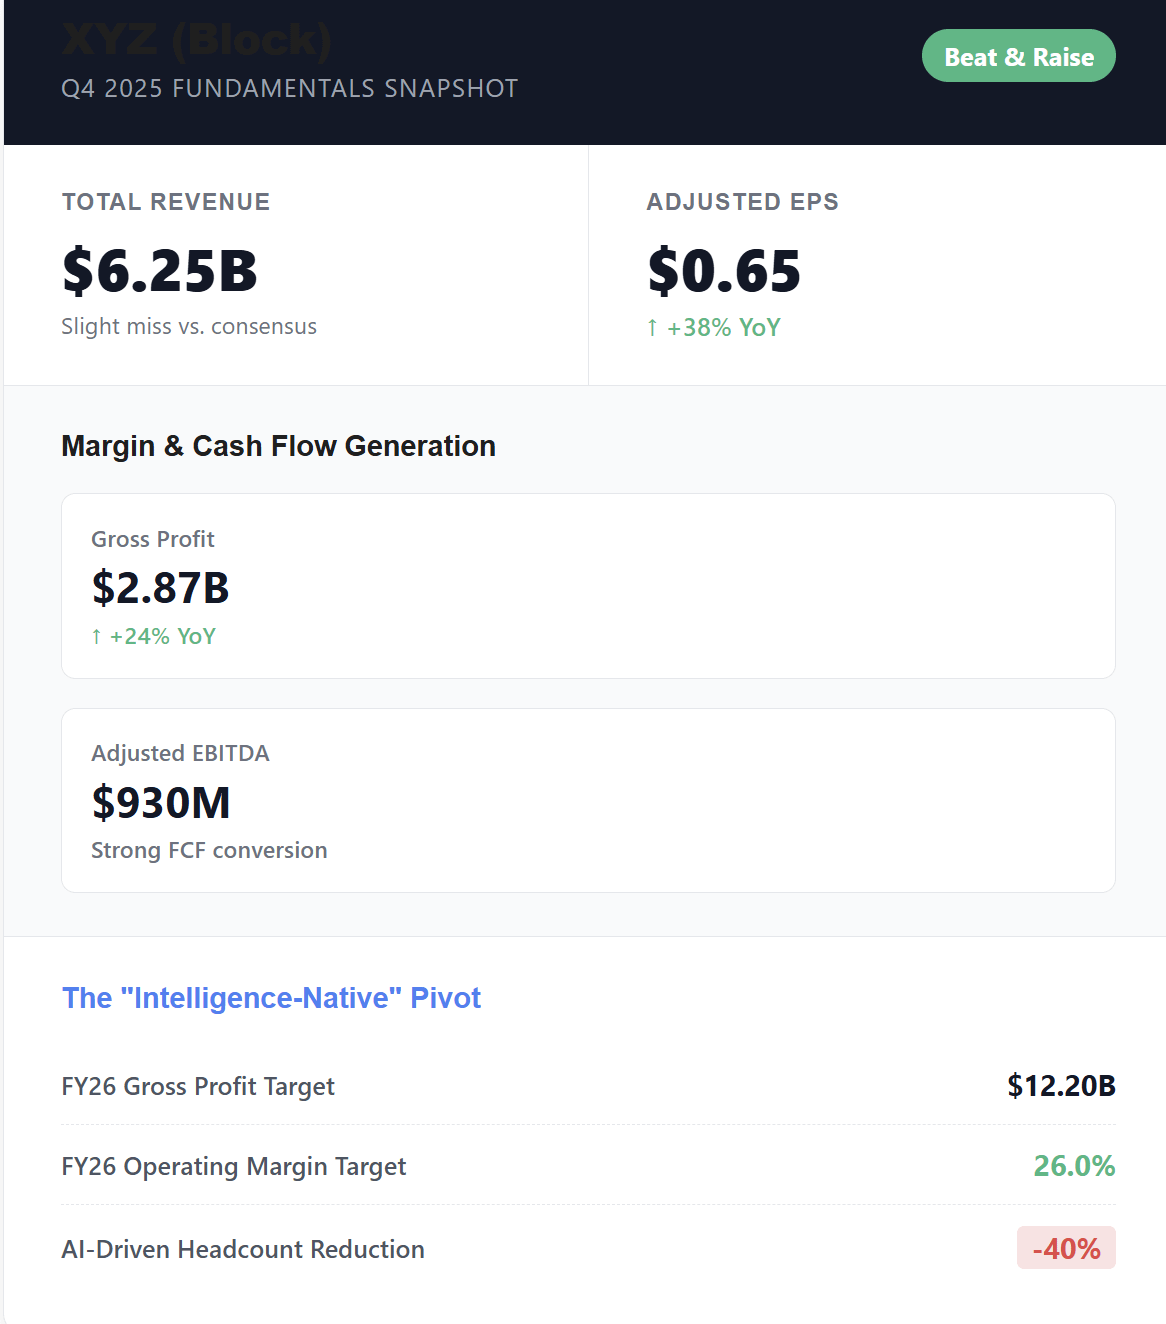
Task: Select the FY26 Gross Profit Target row
Action: coord(588,1086)
